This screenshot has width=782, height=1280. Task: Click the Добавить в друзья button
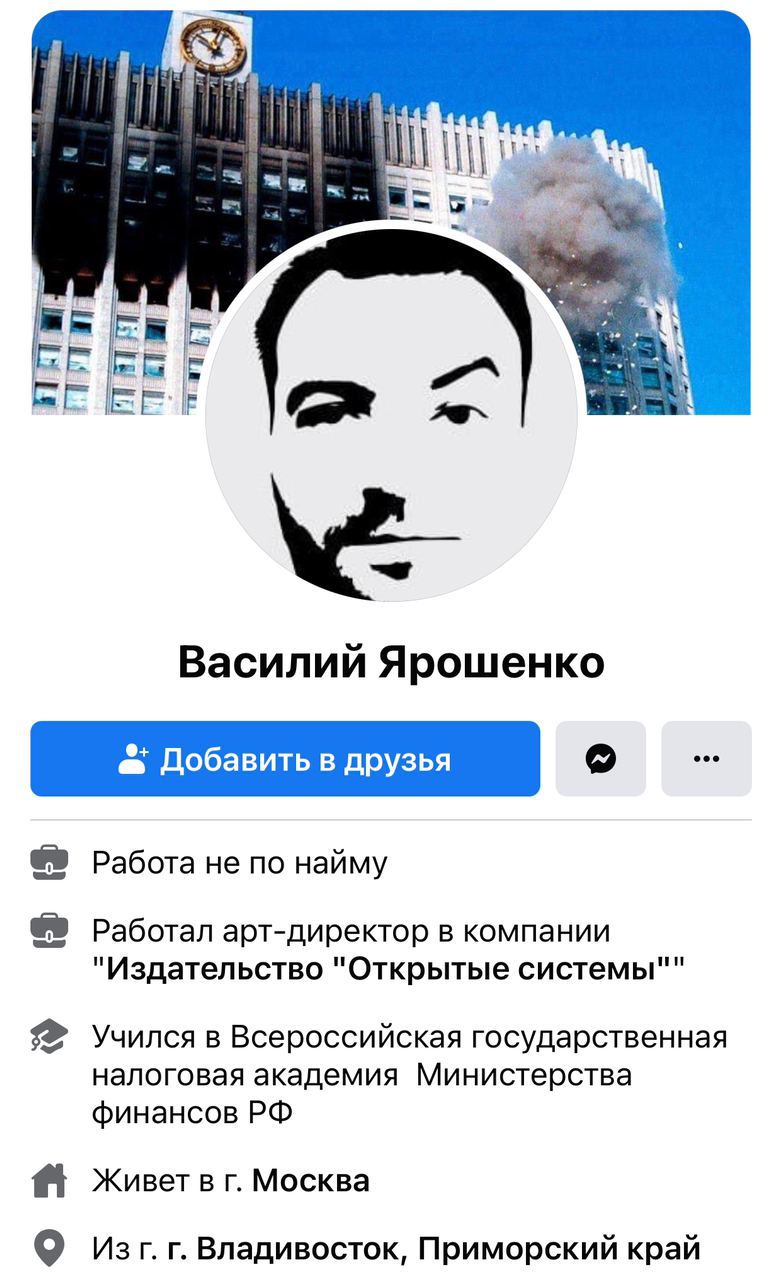pos(285,759)
